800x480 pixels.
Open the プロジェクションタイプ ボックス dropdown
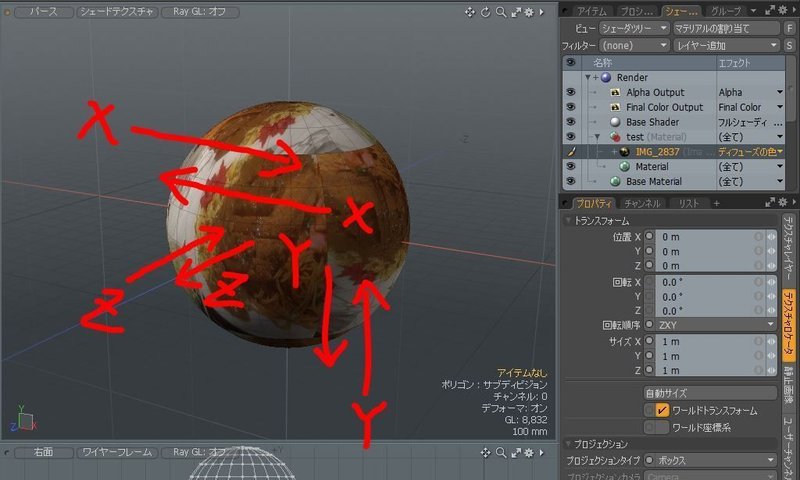click(x=715, y=461)
